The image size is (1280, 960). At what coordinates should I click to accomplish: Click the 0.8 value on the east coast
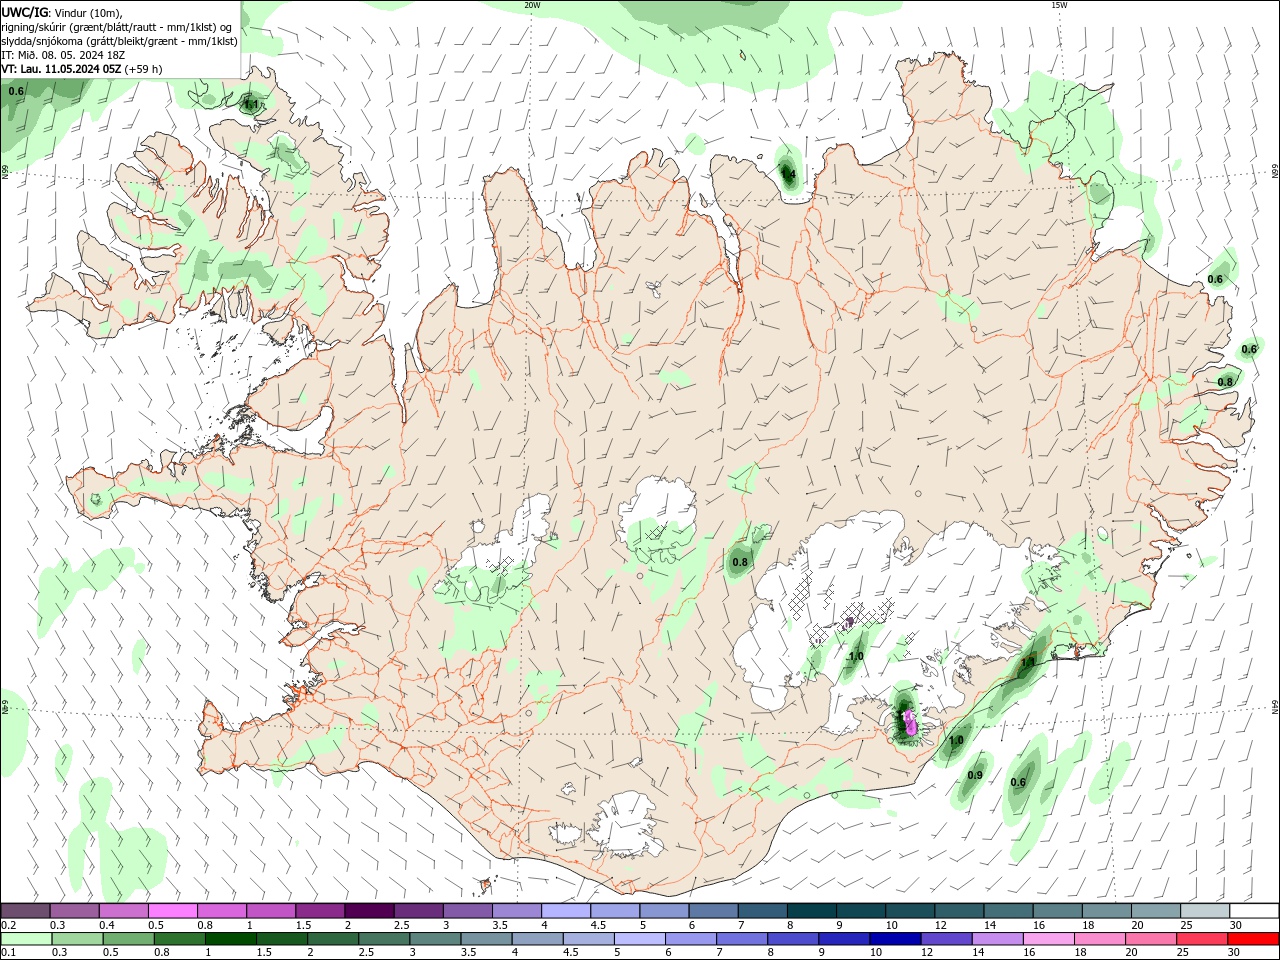1225,382
